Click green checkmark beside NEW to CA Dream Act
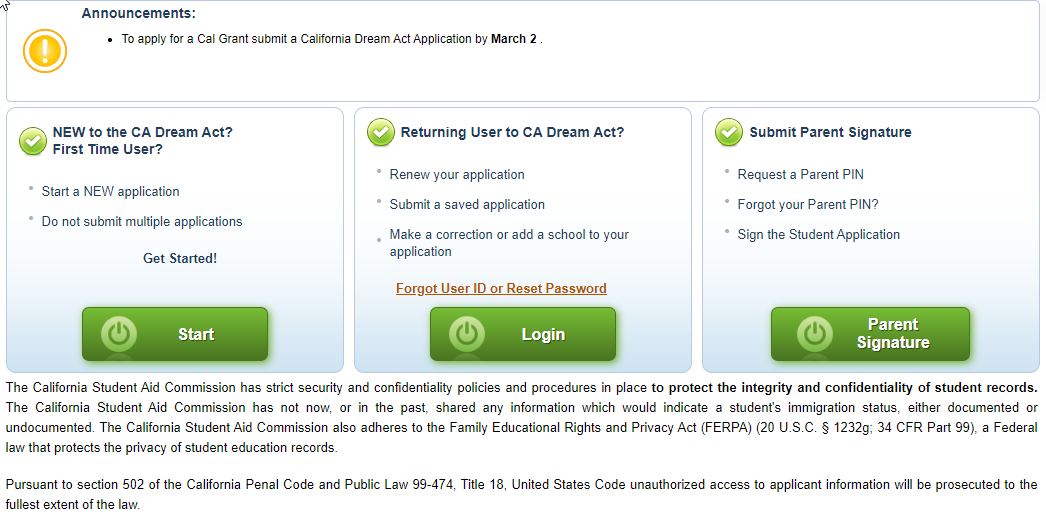Image resolution: width=1046 pixels, height=522 pixels. [33, 141]
